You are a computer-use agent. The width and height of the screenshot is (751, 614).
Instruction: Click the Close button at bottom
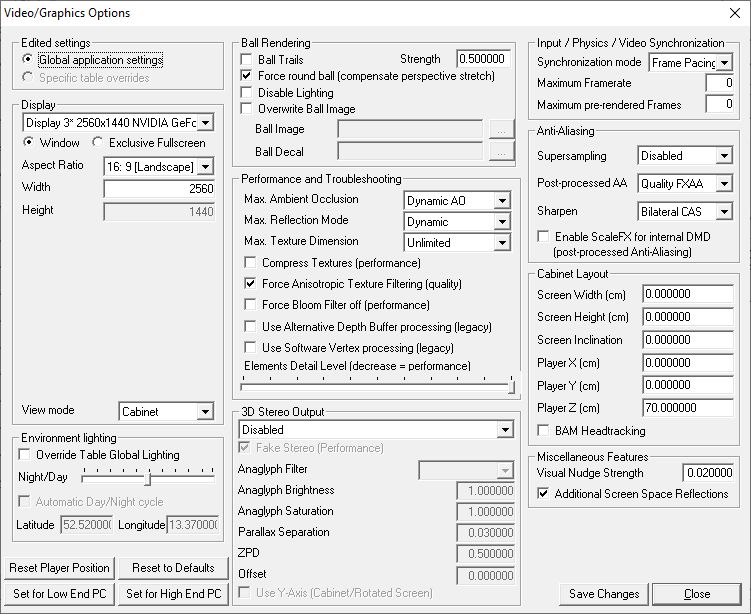(697, 594)
